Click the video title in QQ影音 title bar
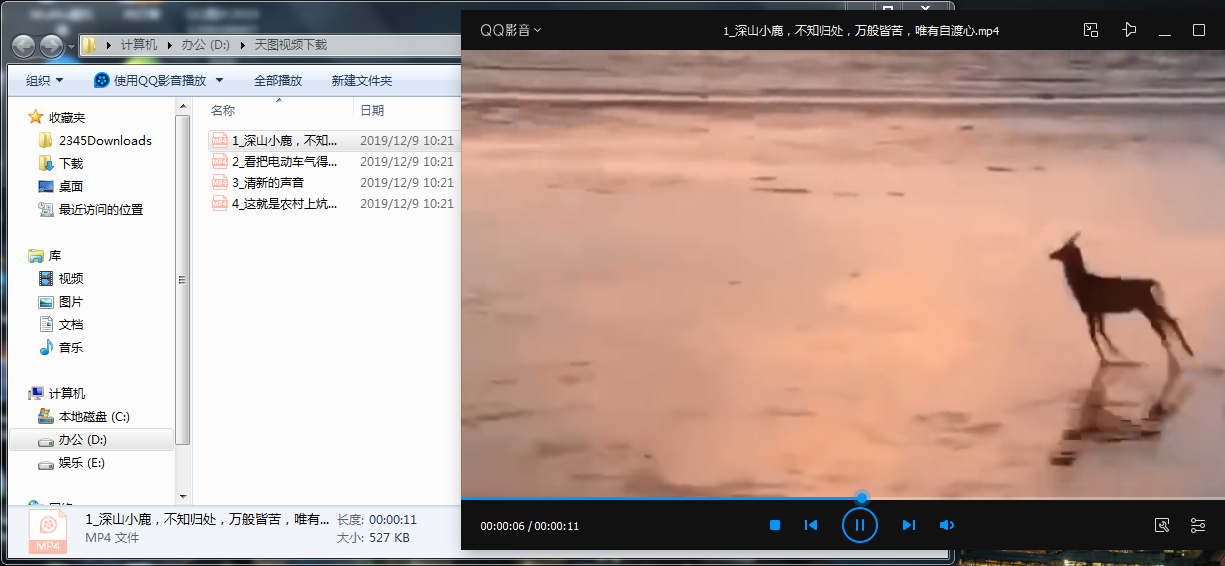The image size is (1225, 566). [x=861, y=31]
